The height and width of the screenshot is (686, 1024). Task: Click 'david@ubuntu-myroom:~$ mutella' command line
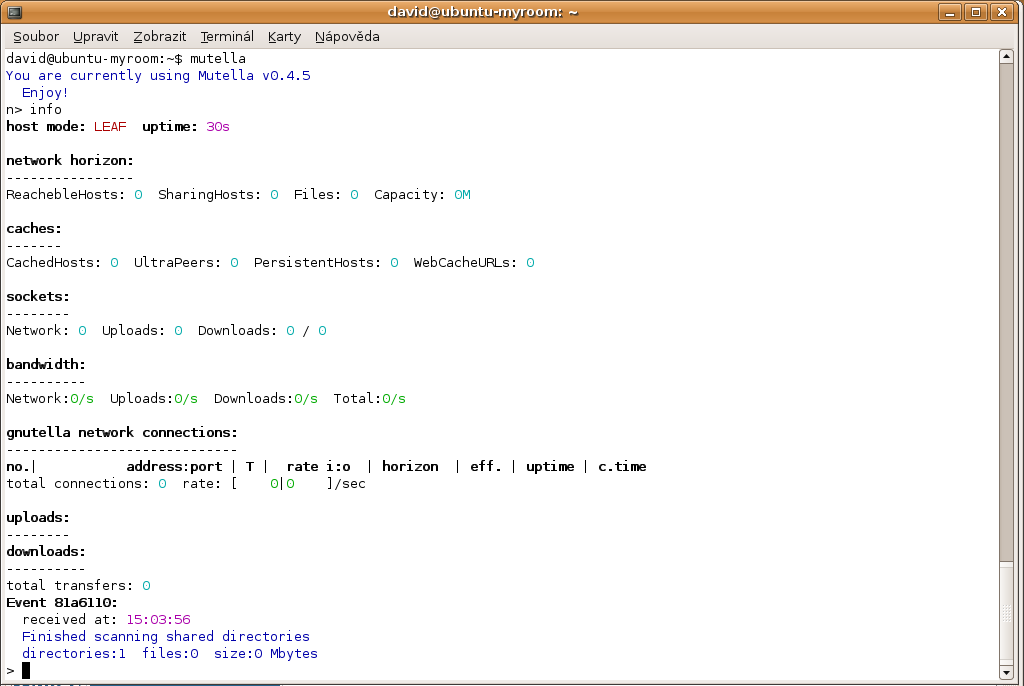(x=126, y=59)
